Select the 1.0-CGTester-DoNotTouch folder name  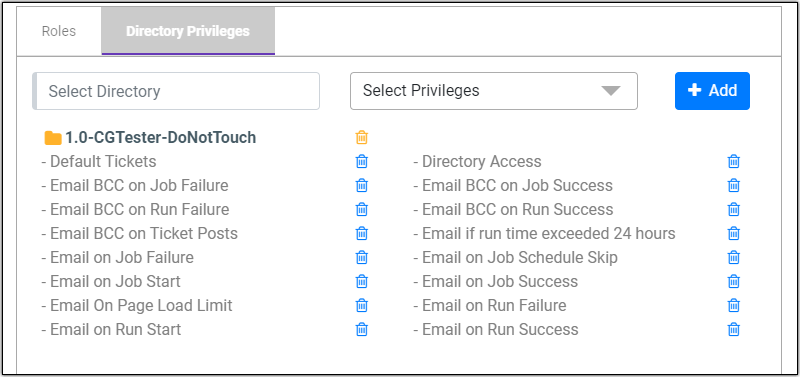[x=160, y=137]
